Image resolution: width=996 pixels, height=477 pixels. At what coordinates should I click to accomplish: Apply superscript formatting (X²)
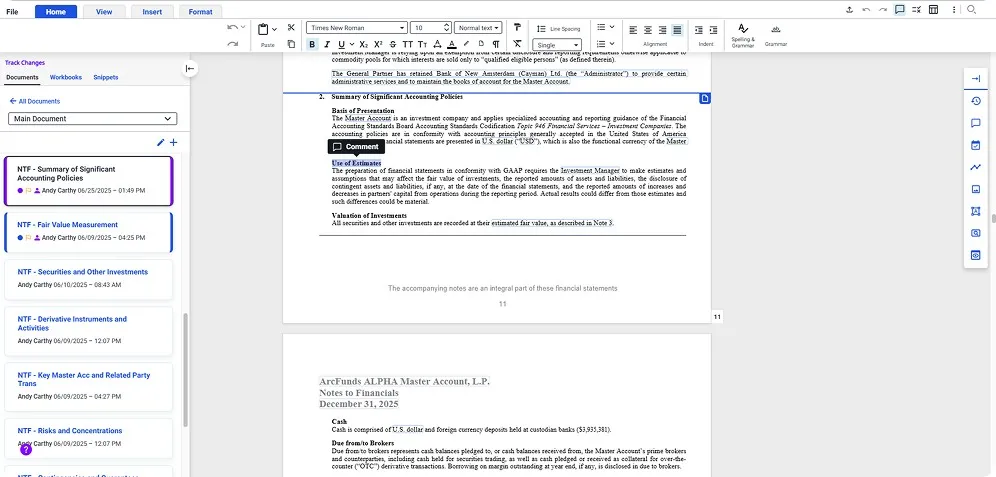point(378,44)
